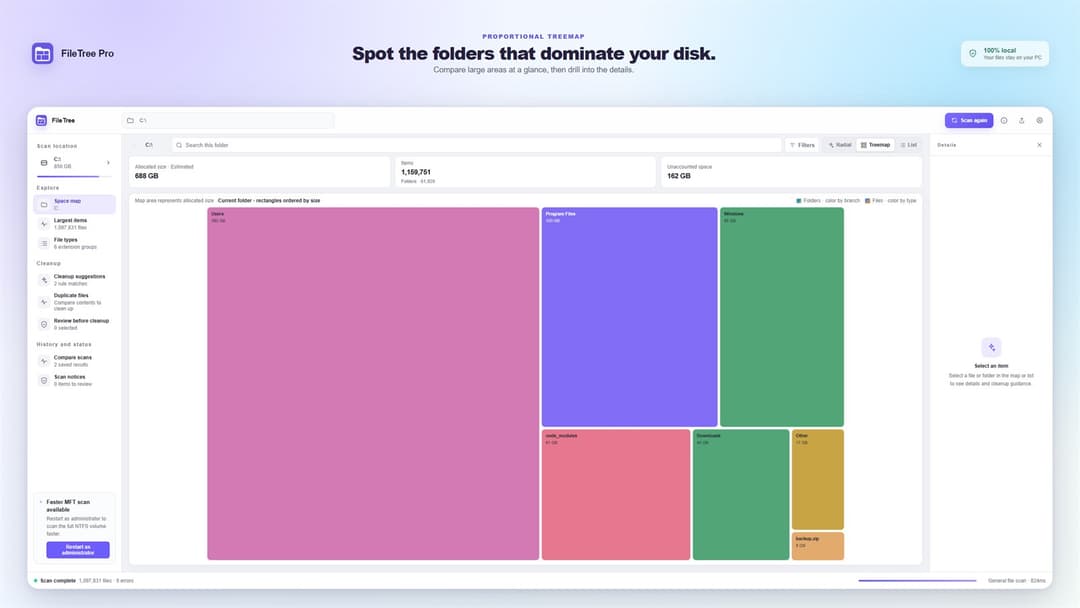
Task: Select the pink Users treemap block
Action: 373,384
